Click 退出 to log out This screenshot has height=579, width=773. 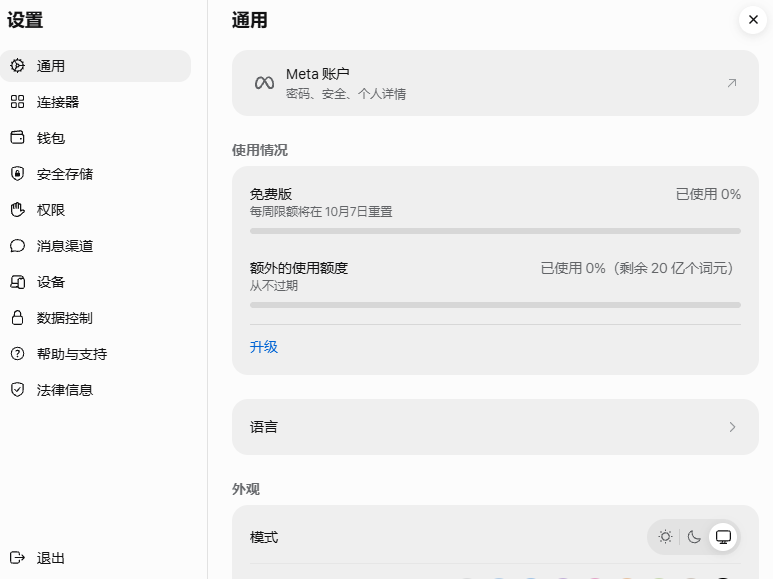tap(96, 557)
